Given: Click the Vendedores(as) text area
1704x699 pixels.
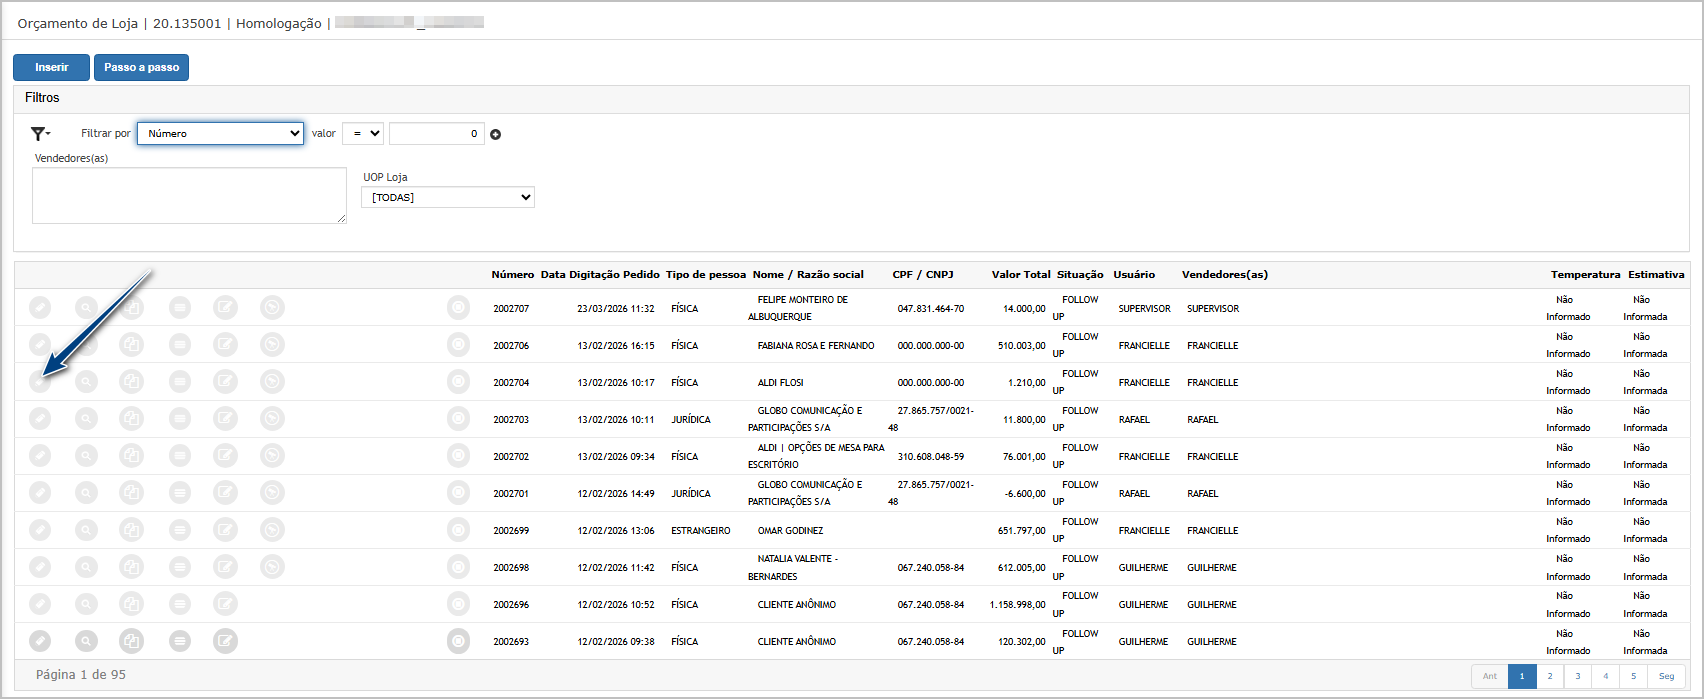Looking at the screenshot, I should (x=189, y=195).
